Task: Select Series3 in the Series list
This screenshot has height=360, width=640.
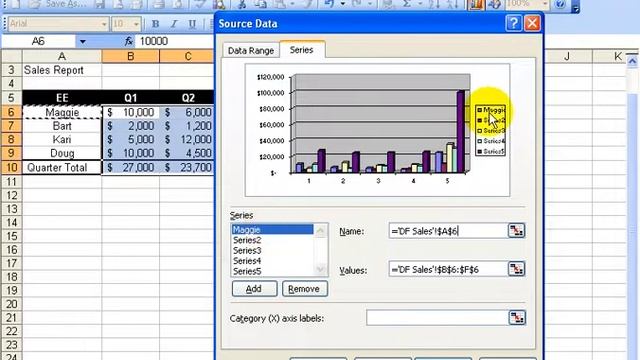Action: [272, 250]
